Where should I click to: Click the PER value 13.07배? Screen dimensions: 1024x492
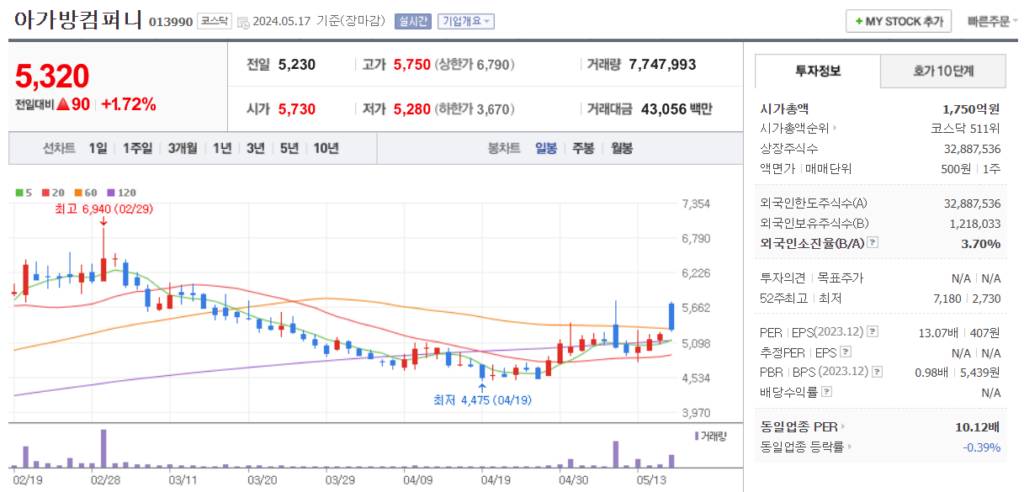point(937,333)
